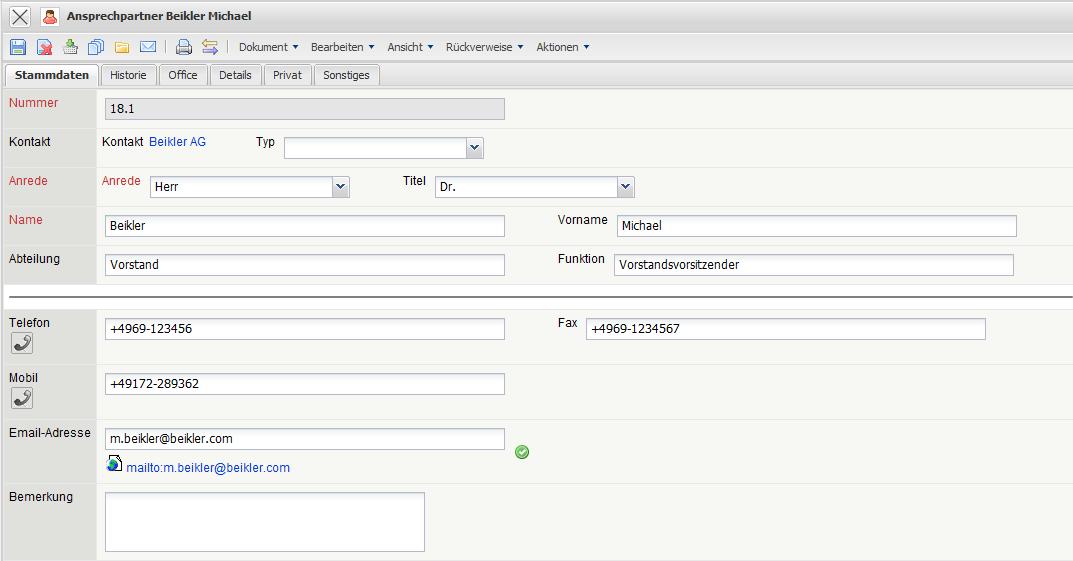This screenshot has width=1073, height=561.
Task: Click the mailto:m.beikler@beikler.com link
Action: click(208, 467)
